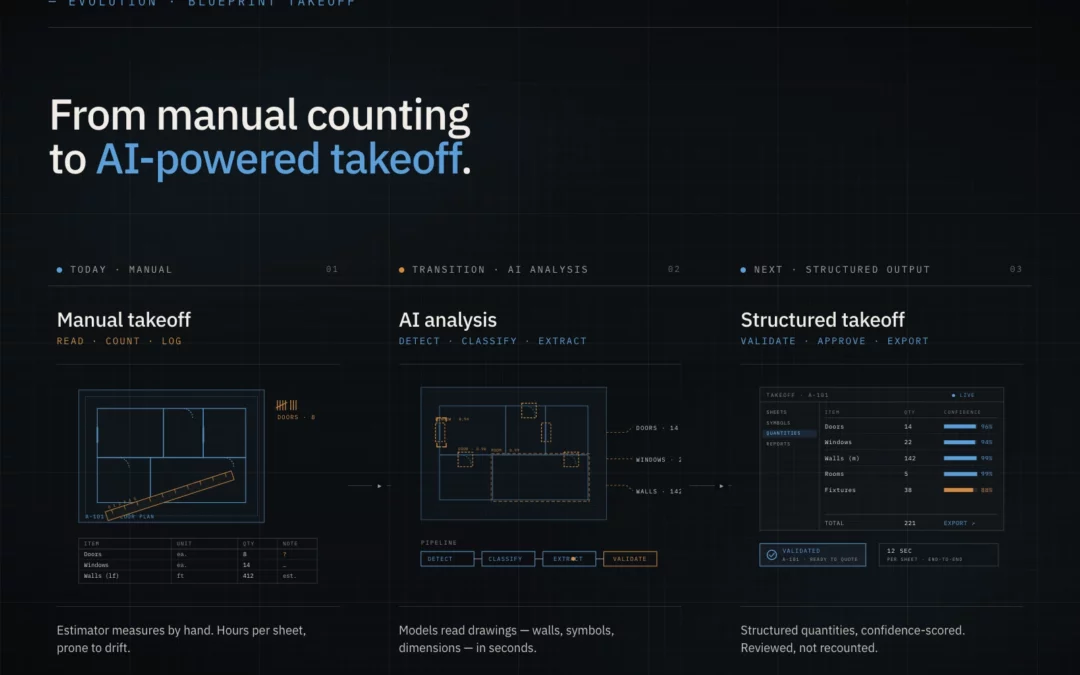Select the EXTRACT pipeline step
1080x675 pixels.
tap(569, 559)
